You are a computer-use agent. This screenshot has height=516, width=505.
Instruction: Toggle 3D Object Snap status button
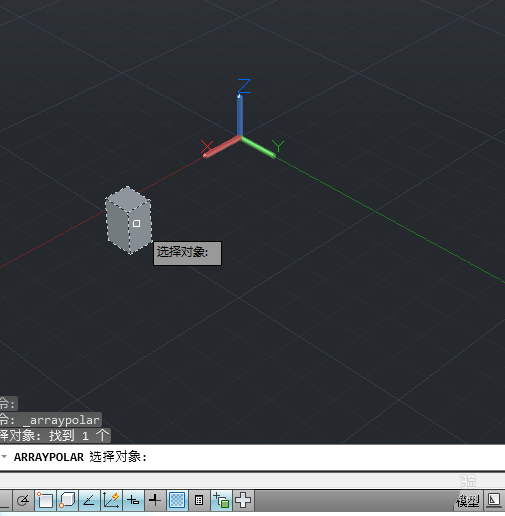[x=67, y=500]
